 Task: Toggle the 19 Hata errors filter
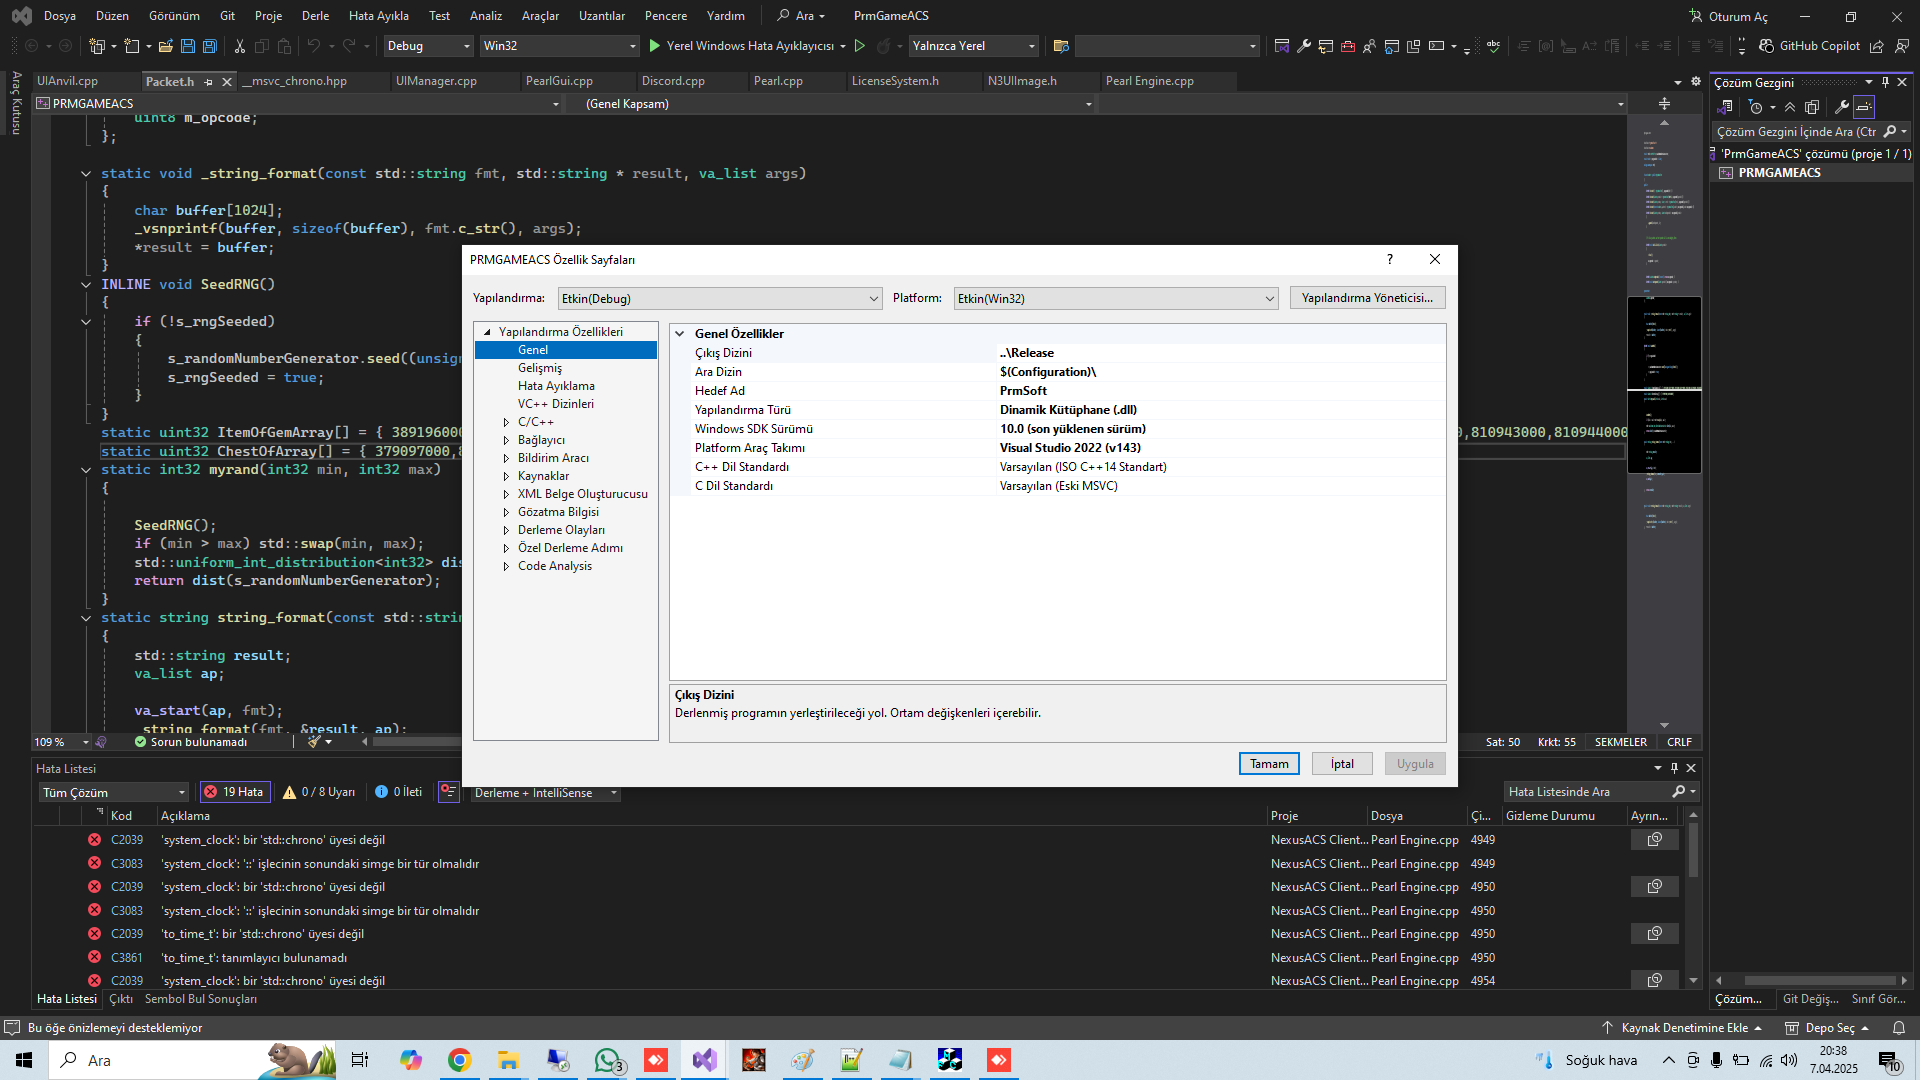click(x=235, y=792)
